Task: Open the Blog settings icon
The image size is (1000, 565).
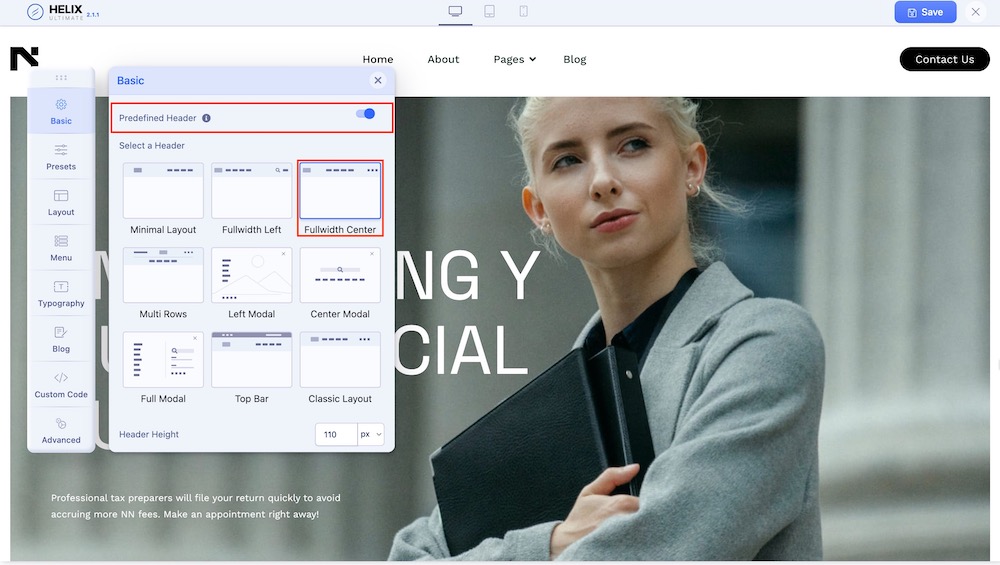Action: click(x=61, y=338)
